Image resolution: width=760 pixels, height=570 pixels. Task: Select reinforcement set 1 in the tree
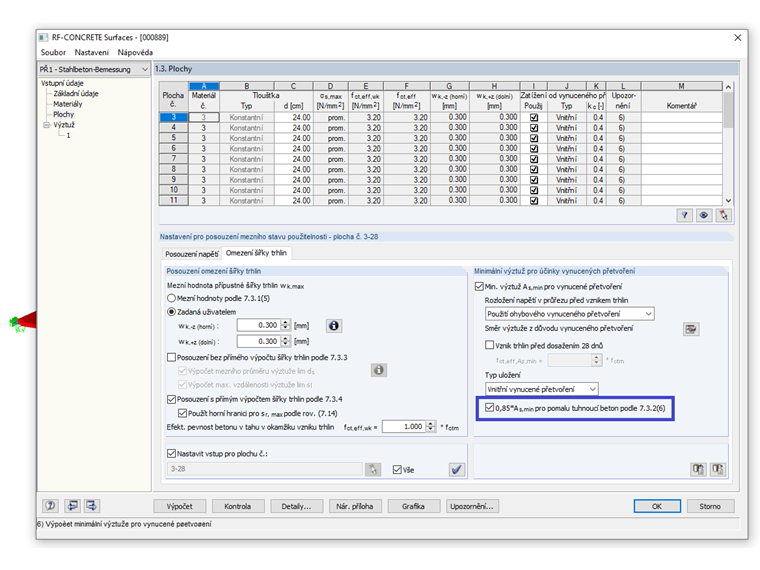[x=68, y=135]
